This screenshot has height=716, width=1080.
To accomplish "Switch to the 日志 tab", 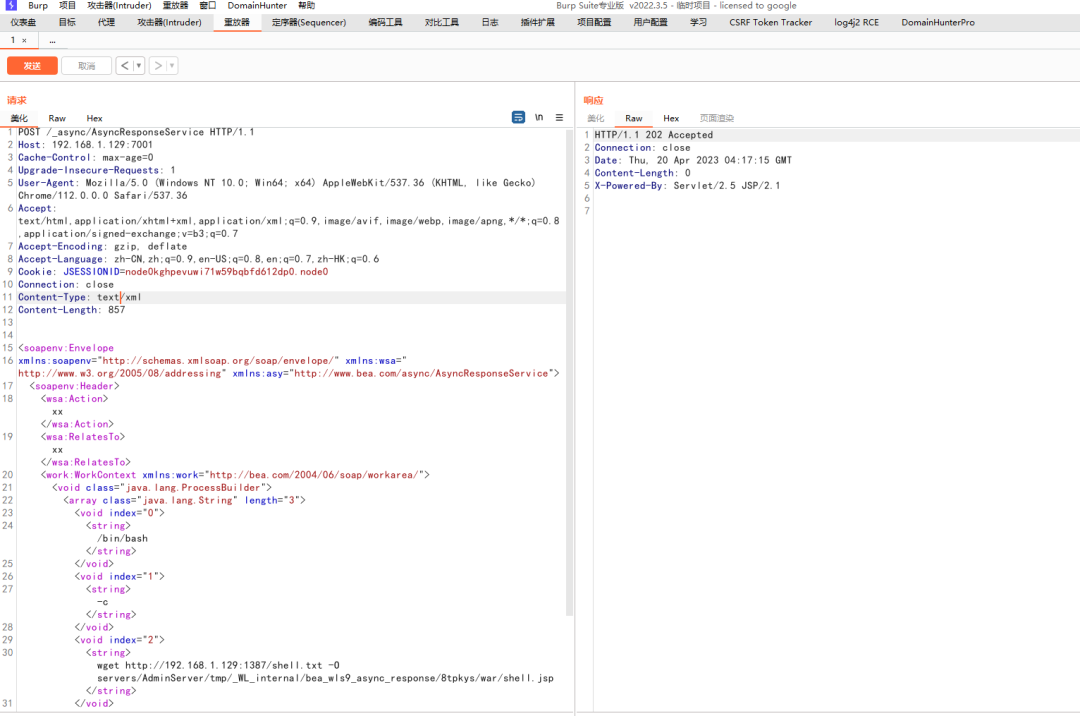I will [x=490, y=23].
